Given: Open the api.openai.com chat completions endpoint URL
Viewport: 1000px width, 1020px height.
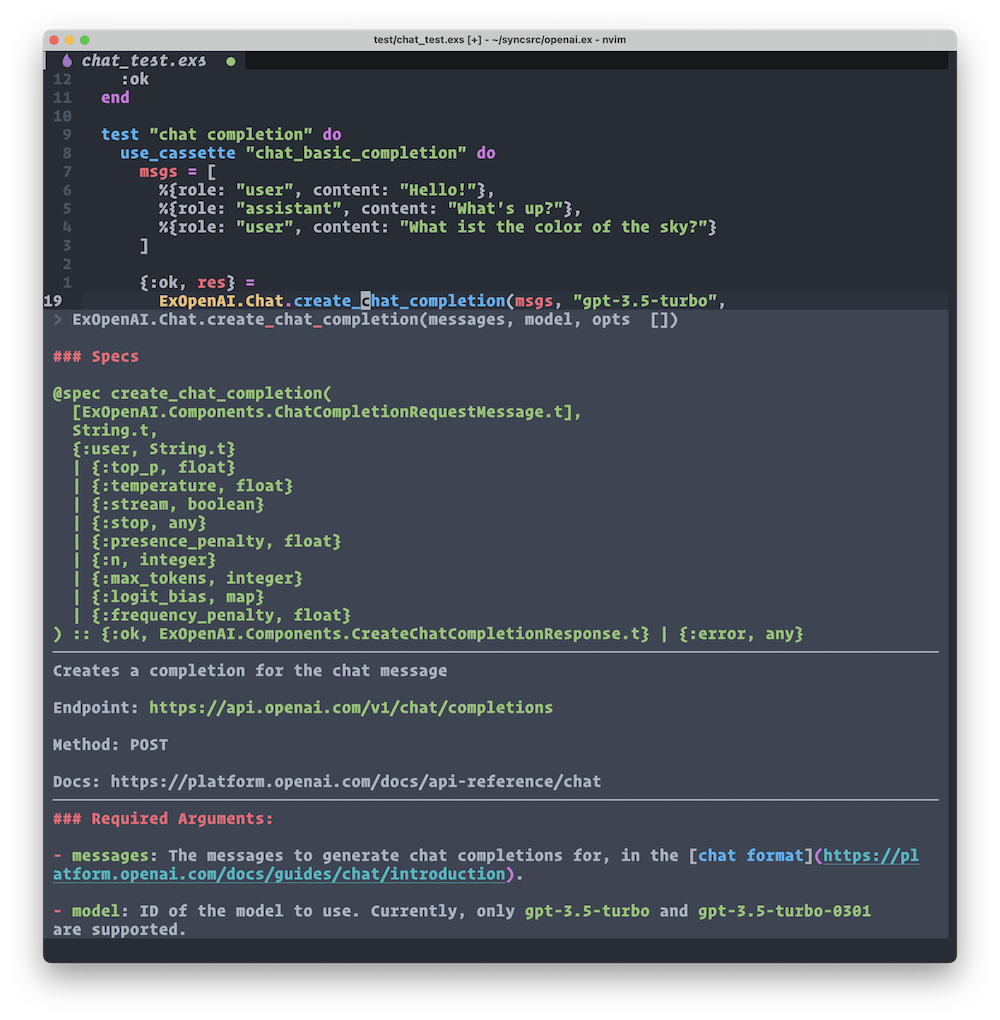Looking at the screenshot, I should (x=351, y=707).
